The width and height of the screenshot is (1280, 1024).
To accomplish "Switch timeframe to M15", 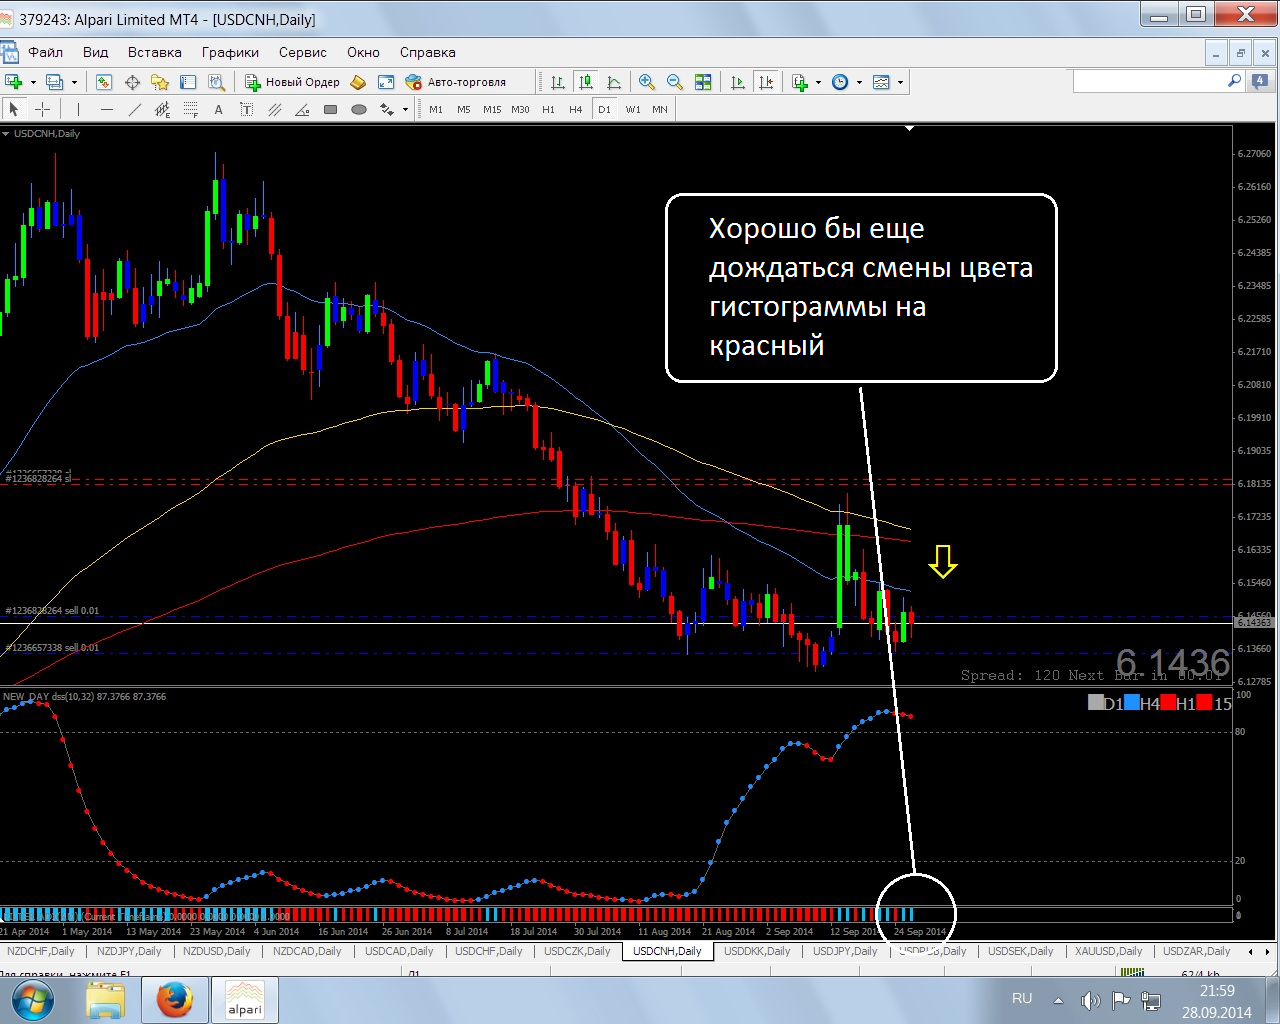I will tap(492, 109).
